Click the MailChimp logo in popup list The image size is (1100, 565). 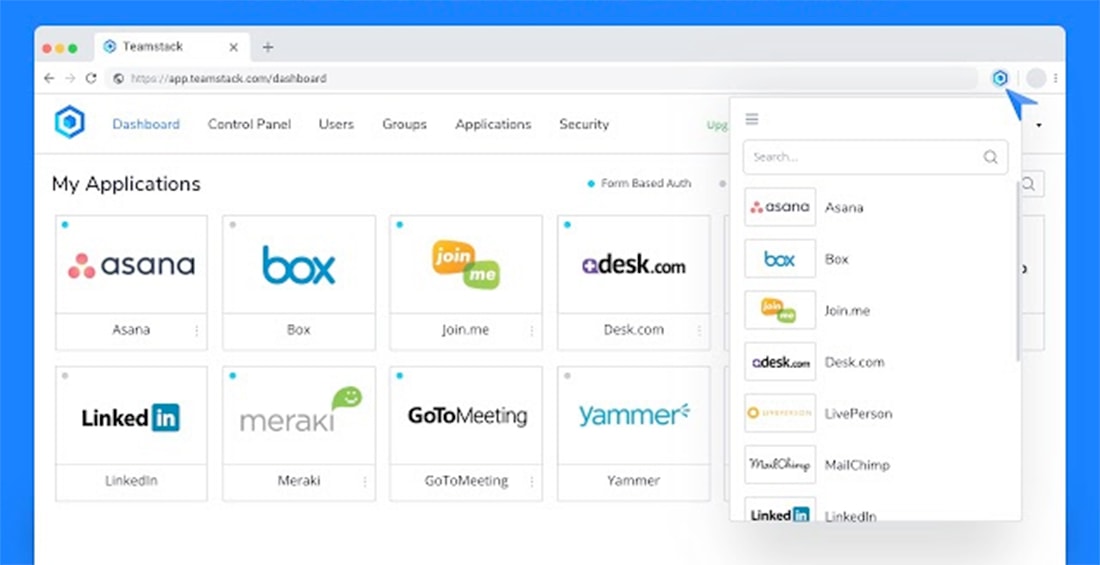coord(780,465)
